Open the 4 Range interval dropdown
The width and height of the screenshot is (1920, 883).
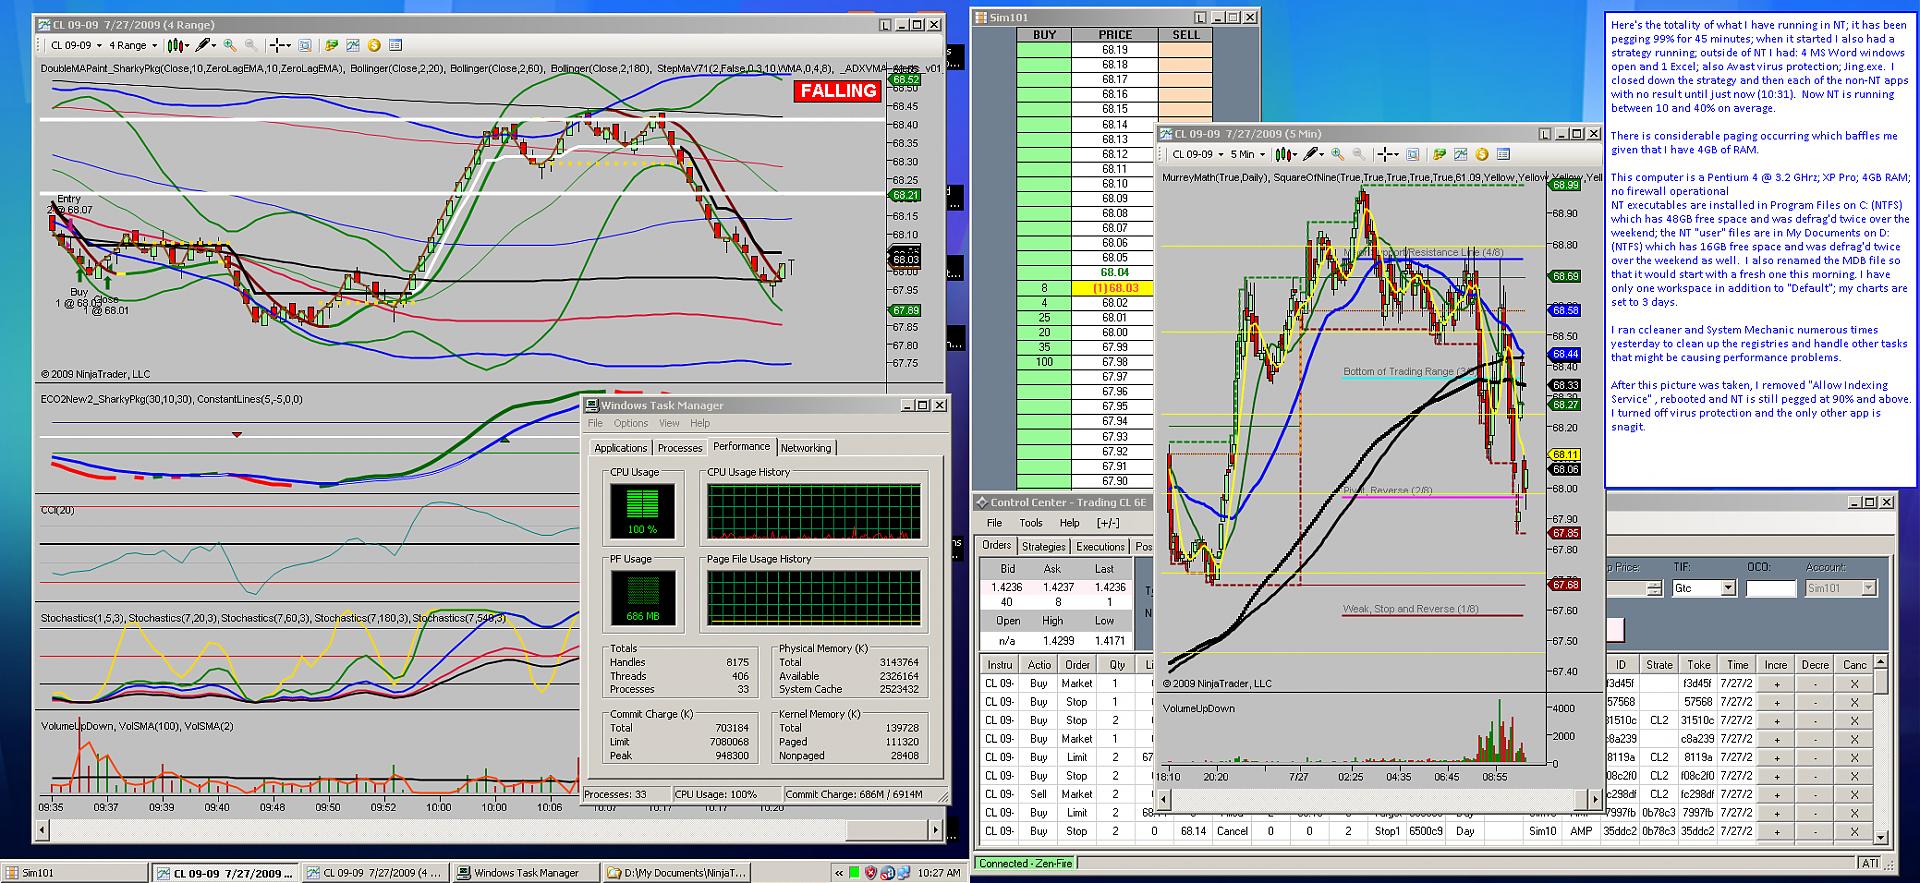coord(132,45)
